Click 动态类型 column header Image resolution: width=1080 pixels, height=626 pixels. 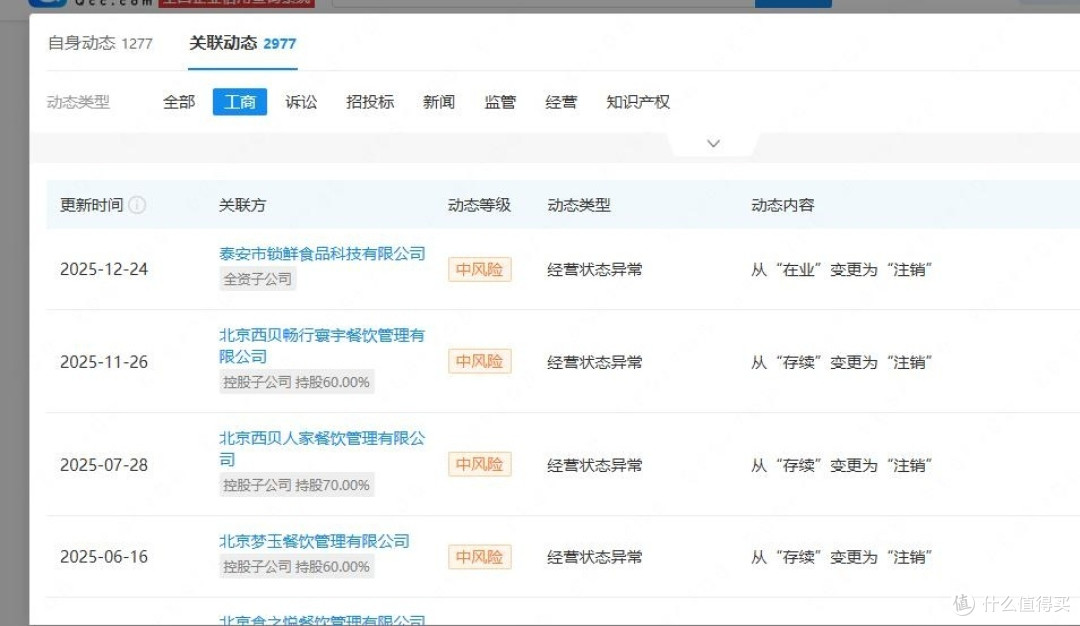579,205
